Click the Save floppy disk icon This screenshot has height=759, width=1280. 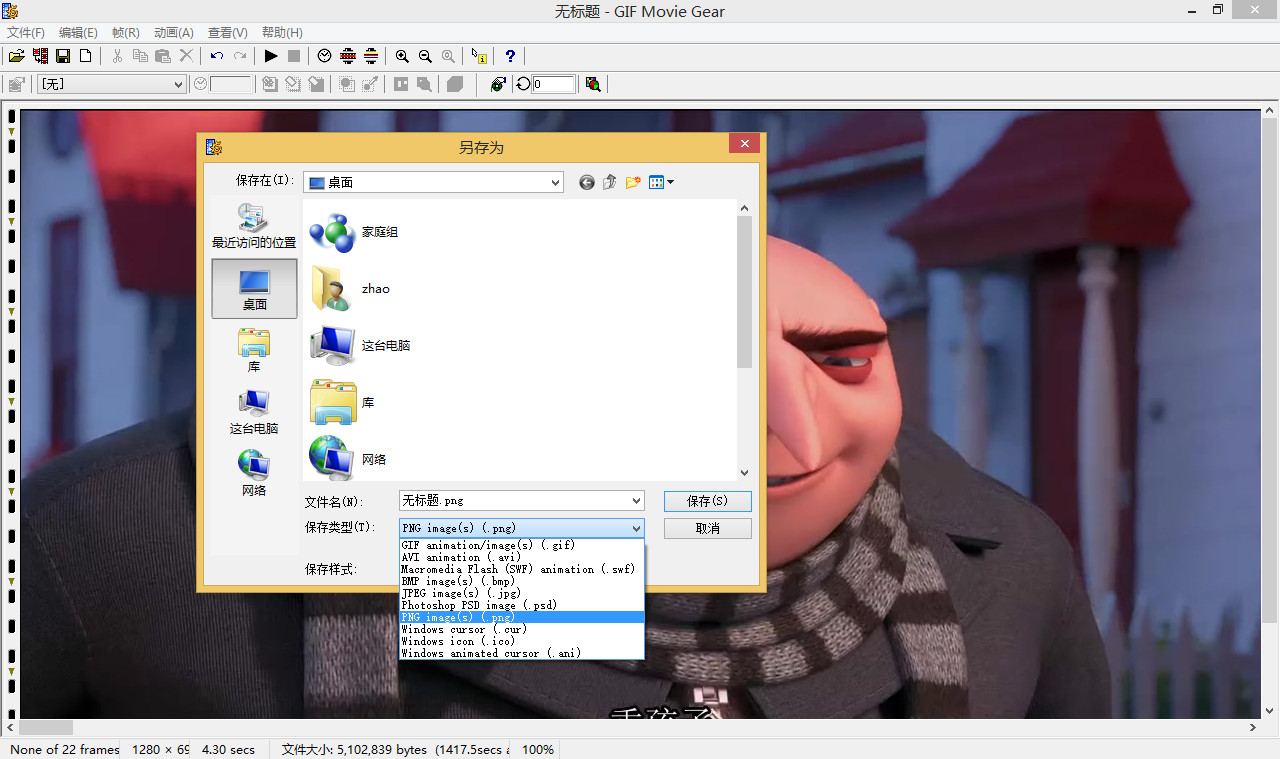[63, 56]
